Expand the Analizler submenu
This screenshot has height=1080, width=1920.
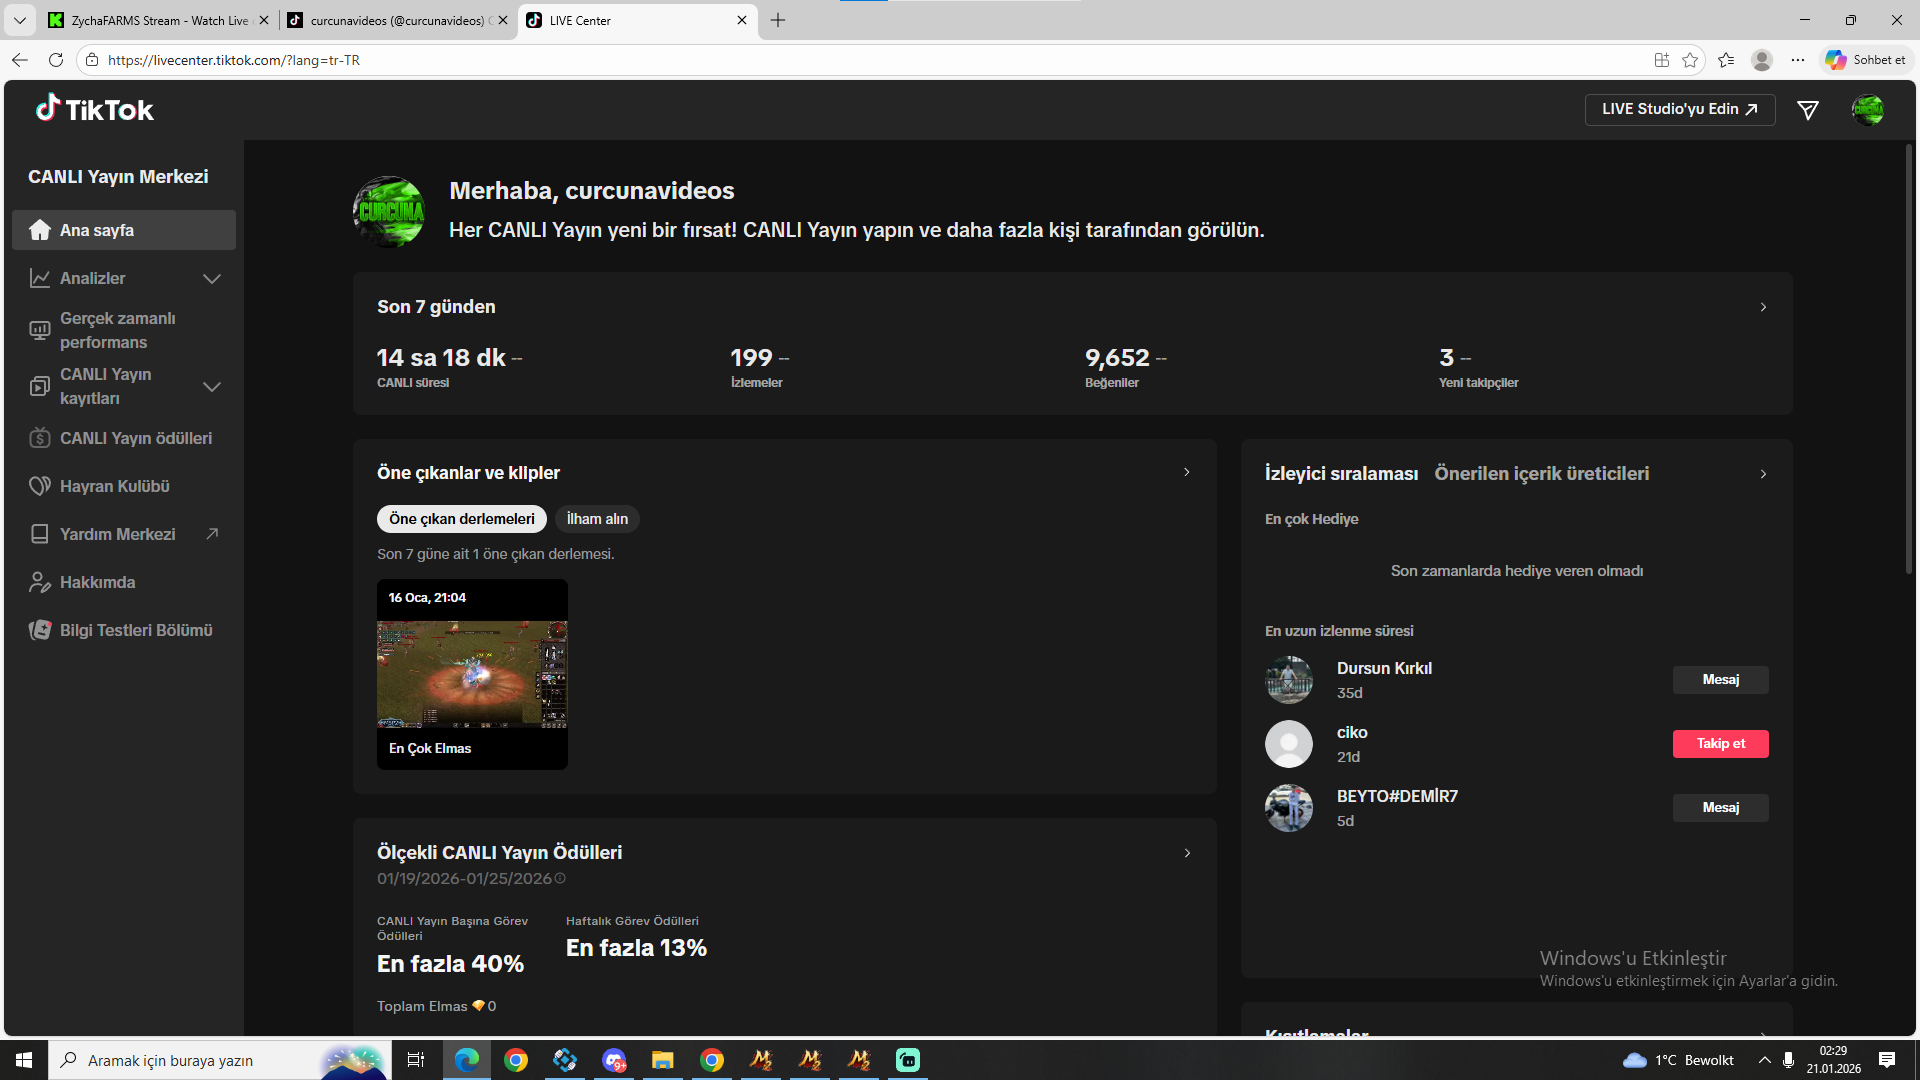pos(212,278)
